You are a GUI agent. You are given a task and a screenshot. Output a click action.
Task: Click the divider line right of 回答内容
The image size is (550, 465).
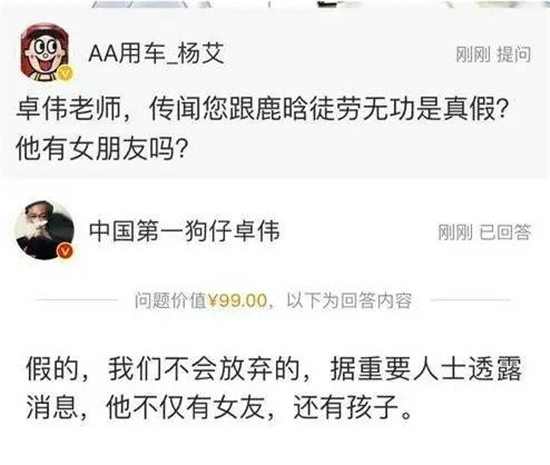pyautogui.click(x=471, y=300)
